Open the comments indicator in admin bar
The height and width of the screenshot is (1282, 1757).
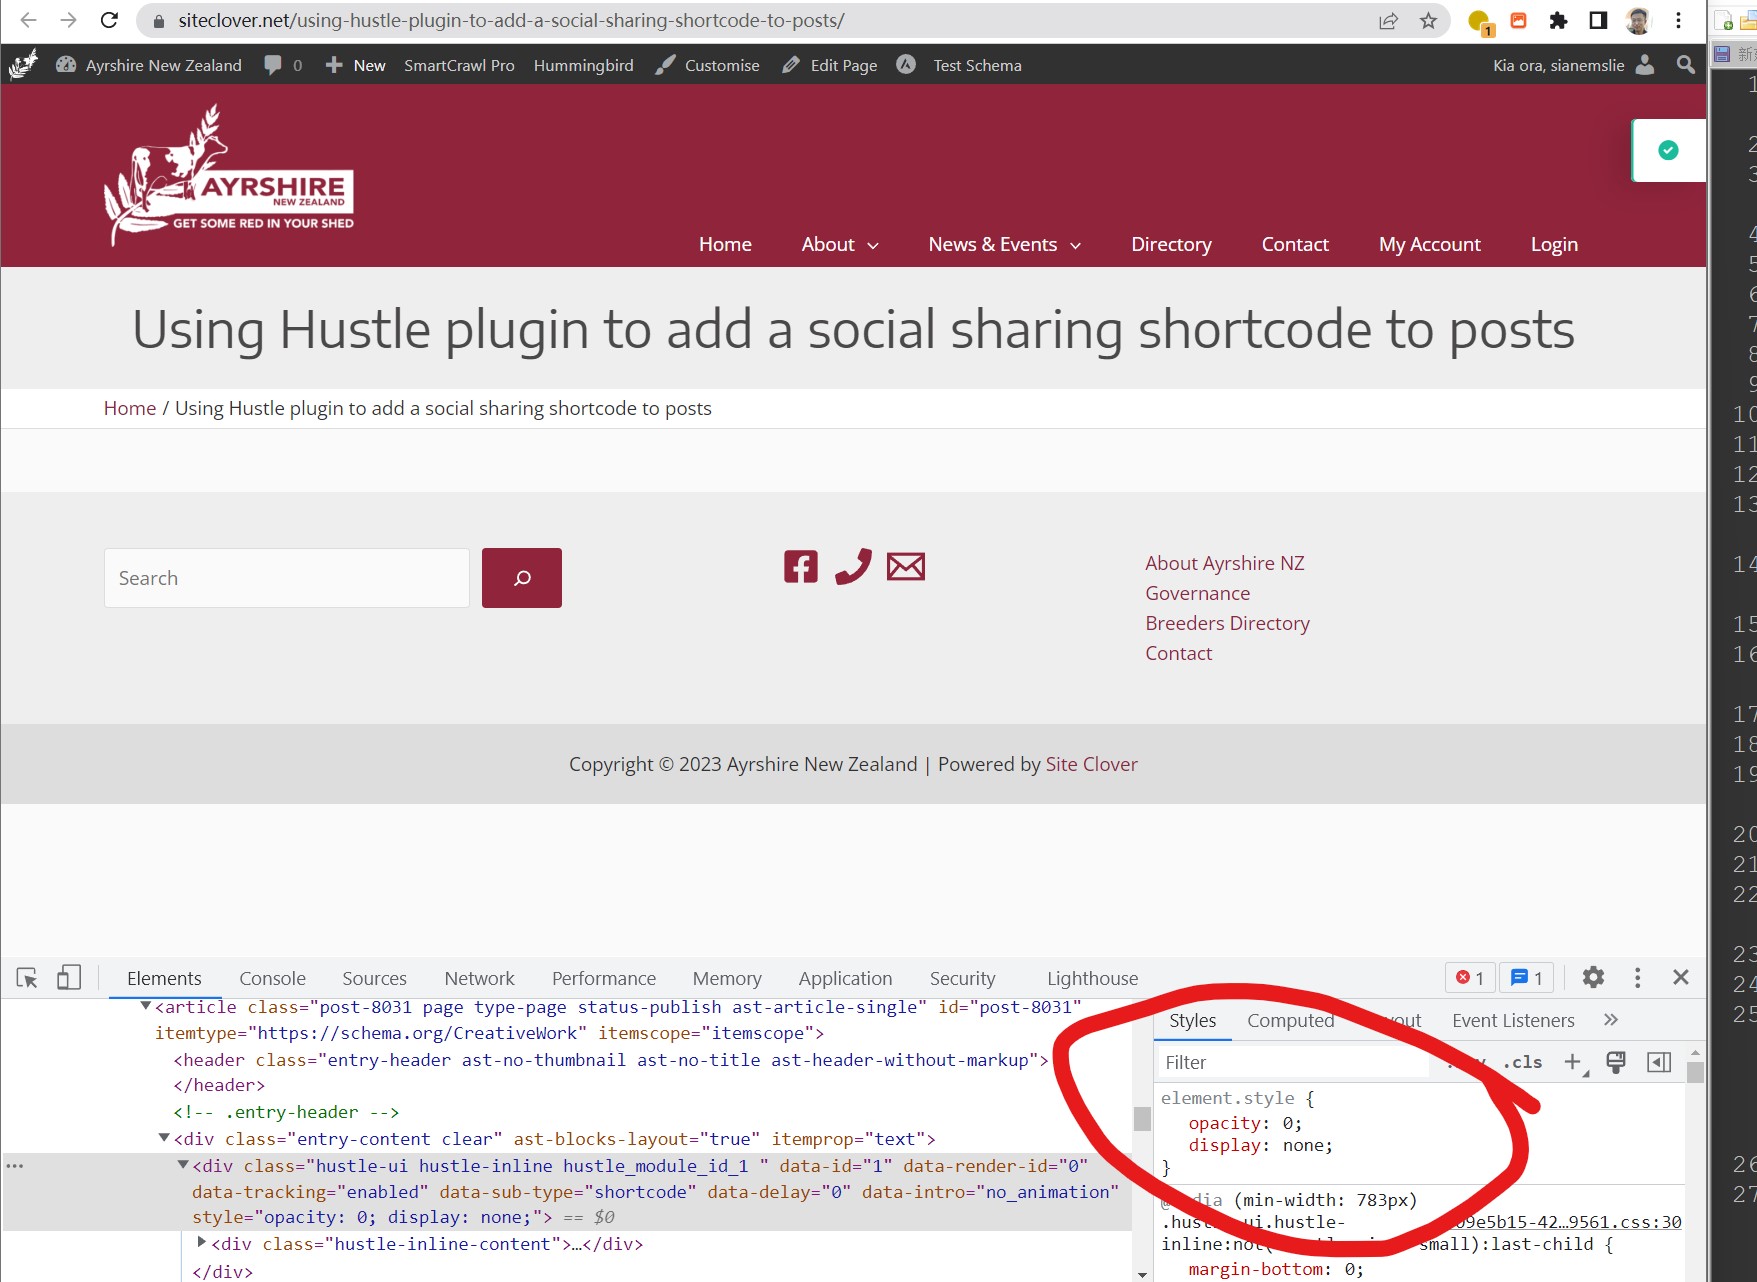tap(283, 65)
